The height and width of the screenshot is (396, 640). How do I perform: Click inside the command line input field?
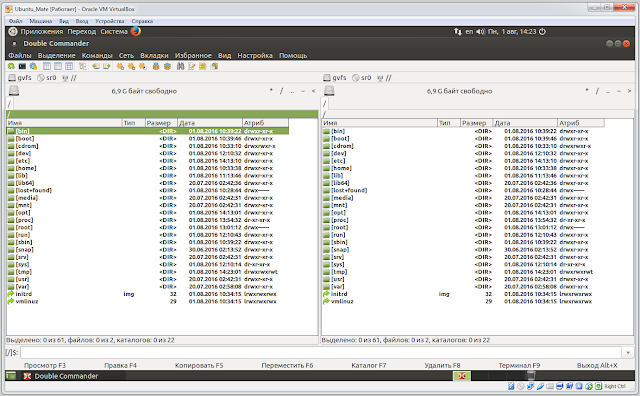coord(322,352)
